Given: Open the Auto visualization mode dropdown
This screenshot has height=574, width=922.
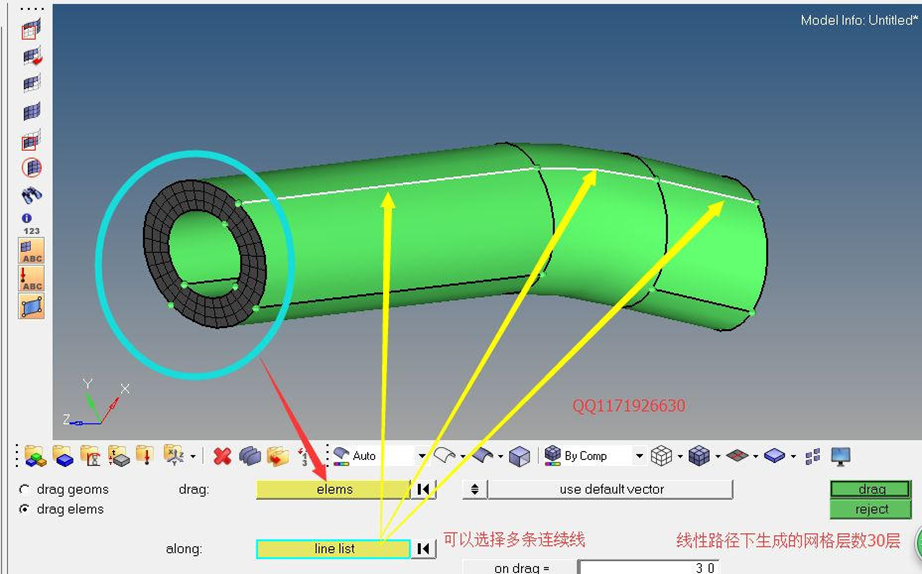Looking at the screenshot, I should pyautogui.click(x=421, y=456).
